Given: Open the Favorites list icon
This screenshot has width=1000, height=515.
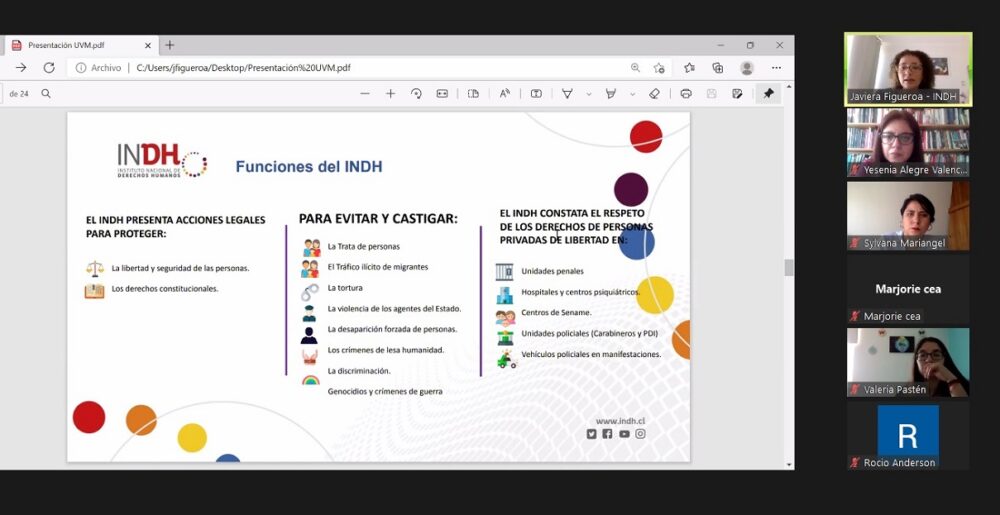Looking at the screenshot, I should [x=689, y=68].
